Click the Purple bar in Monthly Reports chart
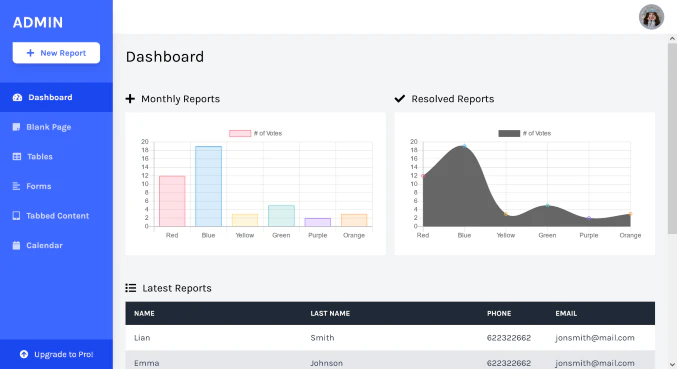Viewport: 677px width, 369px height. click(x=318, y=222)
